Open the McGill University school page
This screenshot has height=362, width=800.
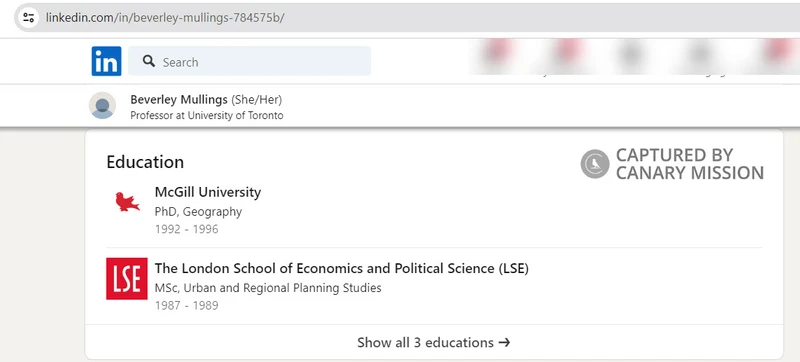click(208, 192)
